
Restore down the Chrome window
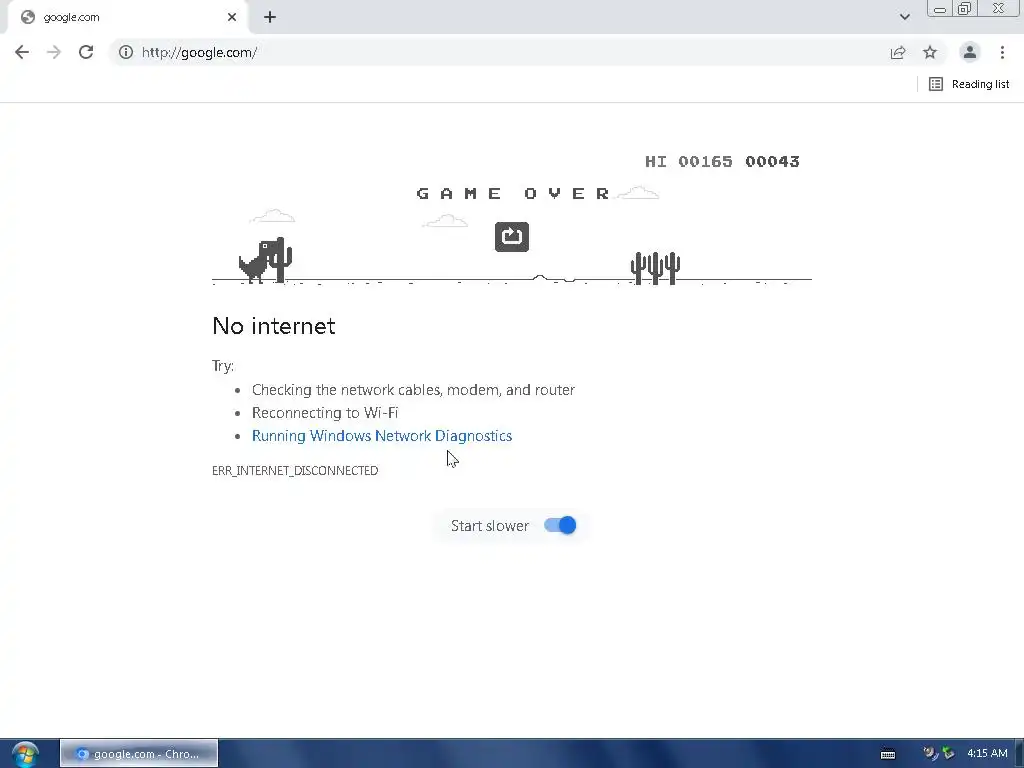(964, 8)
